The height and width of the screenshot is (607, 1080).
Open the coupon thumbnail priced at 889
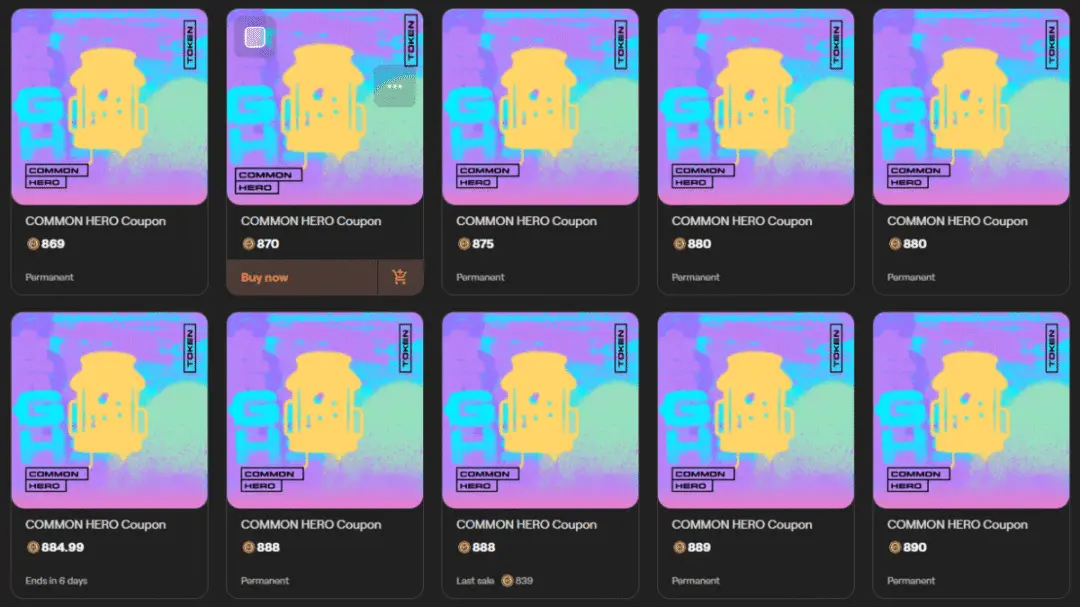pyautogui.click(x=756, y=411)
